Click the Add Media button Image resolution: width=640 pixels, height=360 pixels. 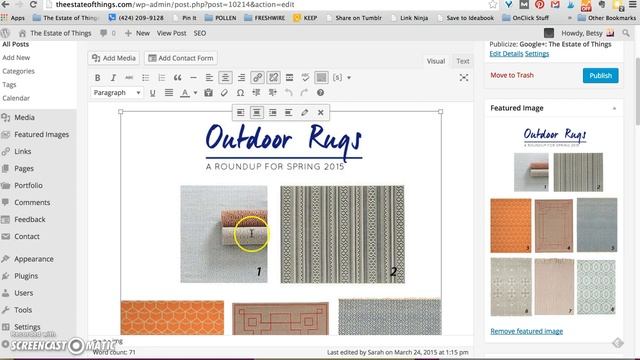pos(114,58)
